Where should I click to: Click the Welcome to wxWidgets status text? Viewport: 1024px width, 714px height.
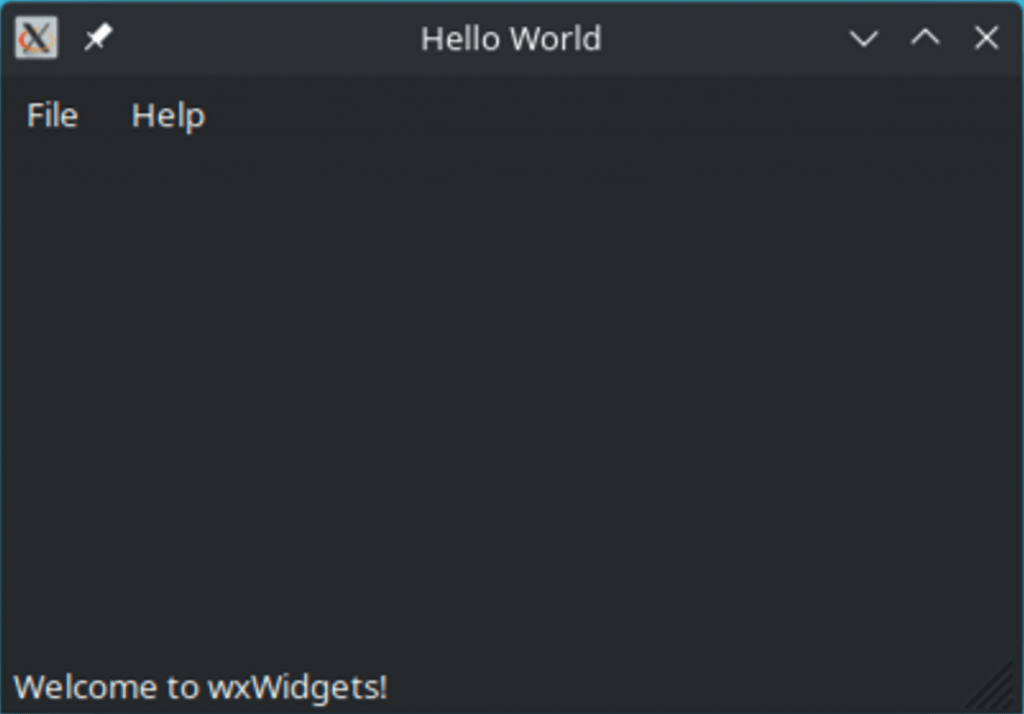tap(200, 687)
